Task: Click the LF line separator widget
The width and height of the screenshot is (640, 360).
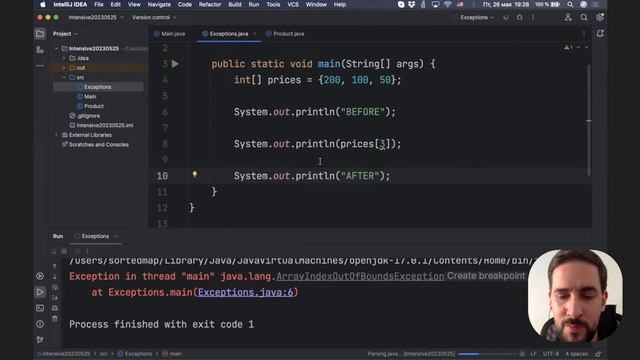Action: tap(533, 354)
